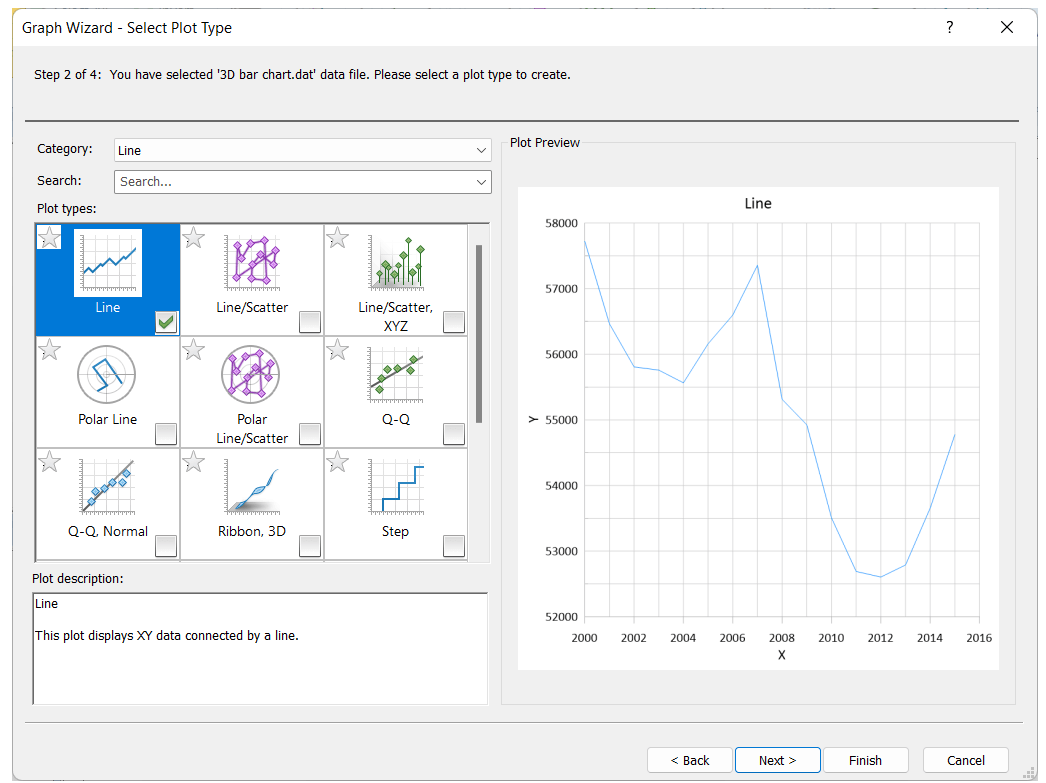Favorite the Line plot with its star

pos(49,238)
